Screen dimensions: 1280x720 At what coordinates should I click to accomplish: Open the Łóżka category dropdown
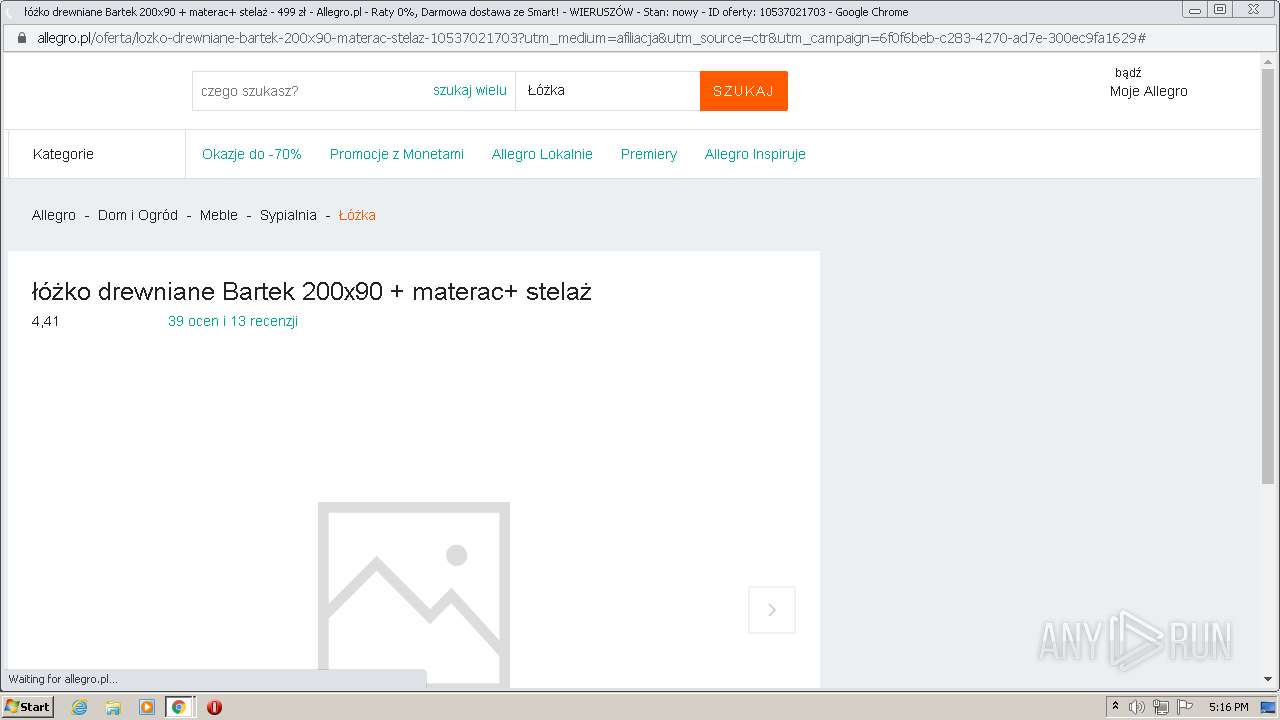[x=608, y=91]
